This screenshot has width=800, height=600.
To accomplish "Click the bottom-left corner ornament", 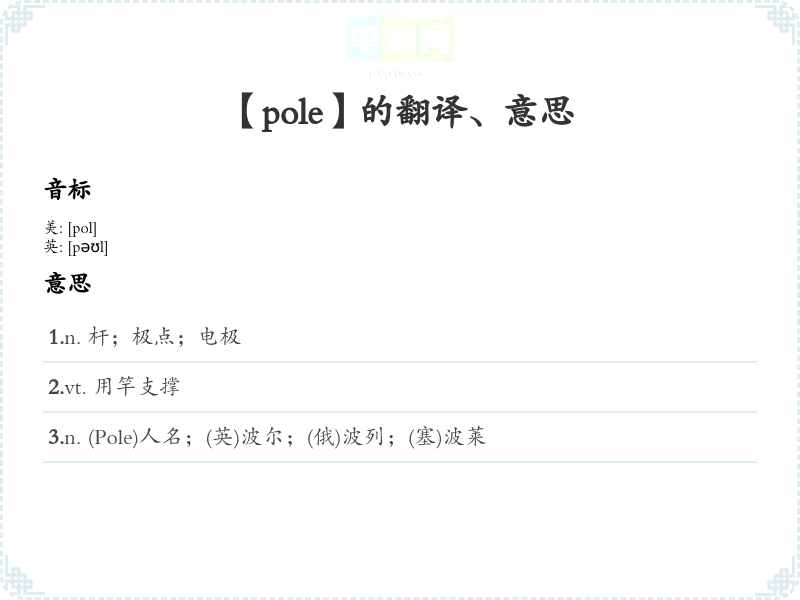I will 18,582.
